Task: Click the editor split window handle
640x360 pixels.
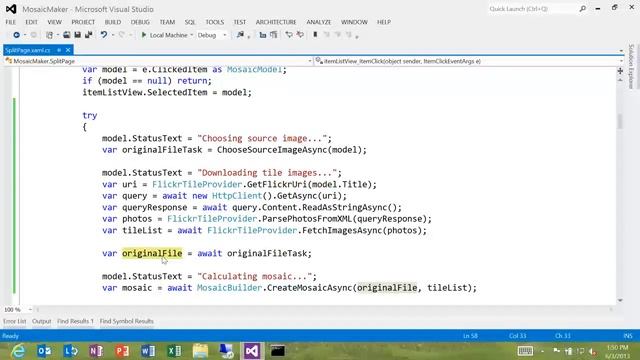Action: pos(620,71)
